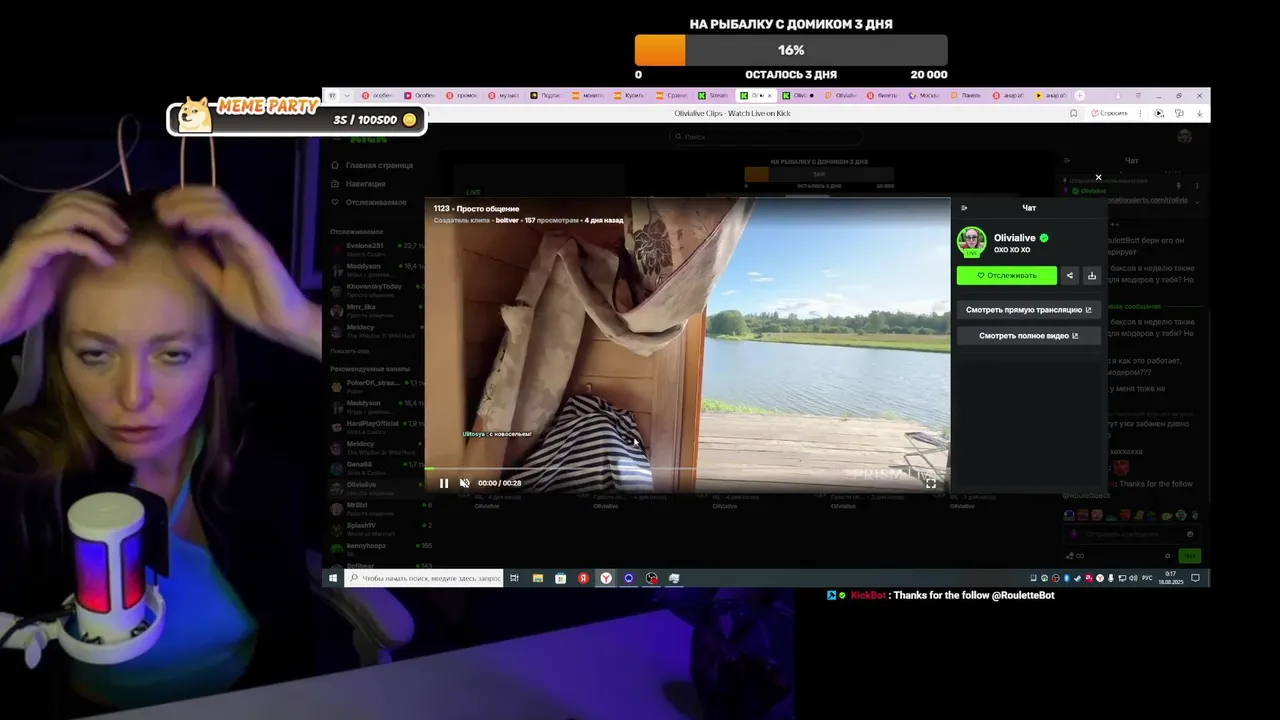
Task: Open Task View on the taskbar
Action: [514, 578]
